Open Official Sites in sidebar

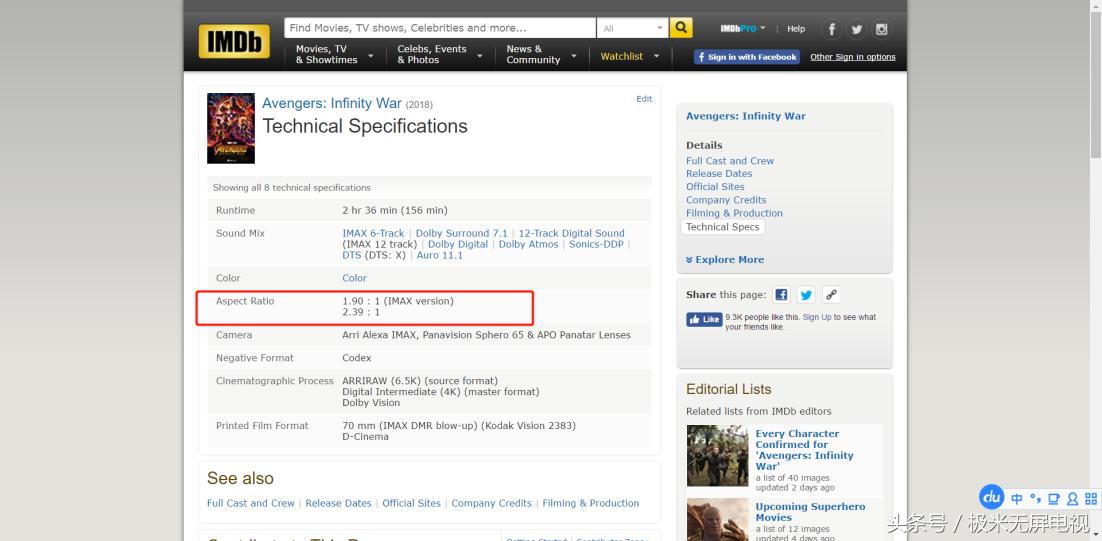coord(715,187)
